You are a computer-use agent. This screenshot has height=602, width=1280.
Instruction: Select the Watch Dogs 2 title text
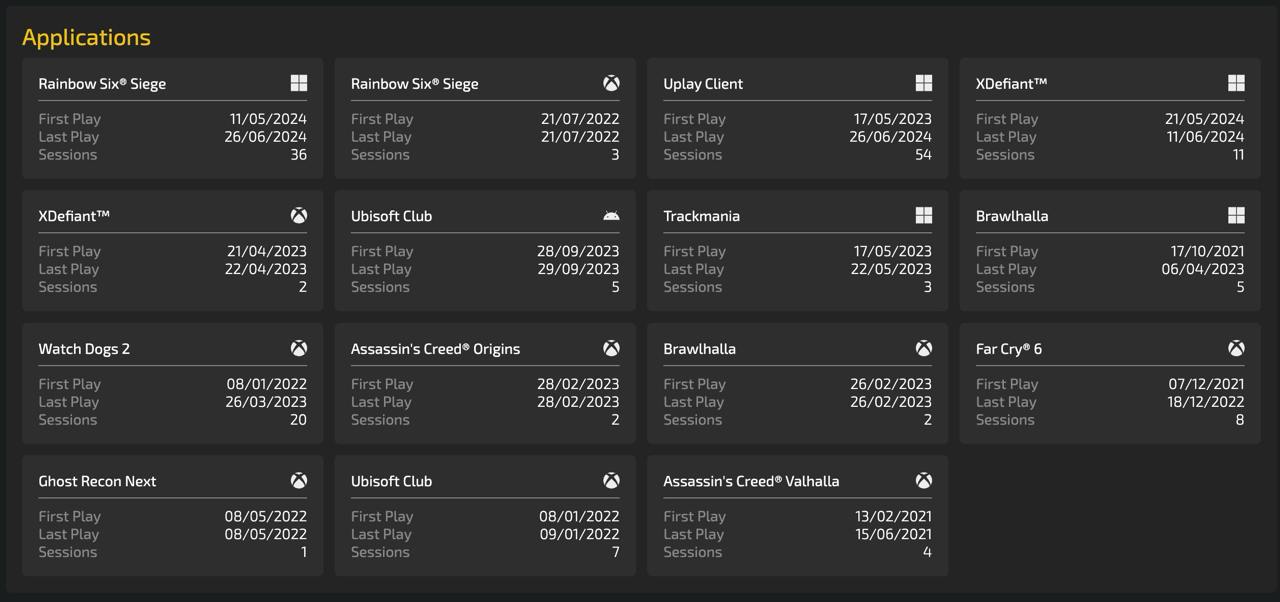coord(84,349)
